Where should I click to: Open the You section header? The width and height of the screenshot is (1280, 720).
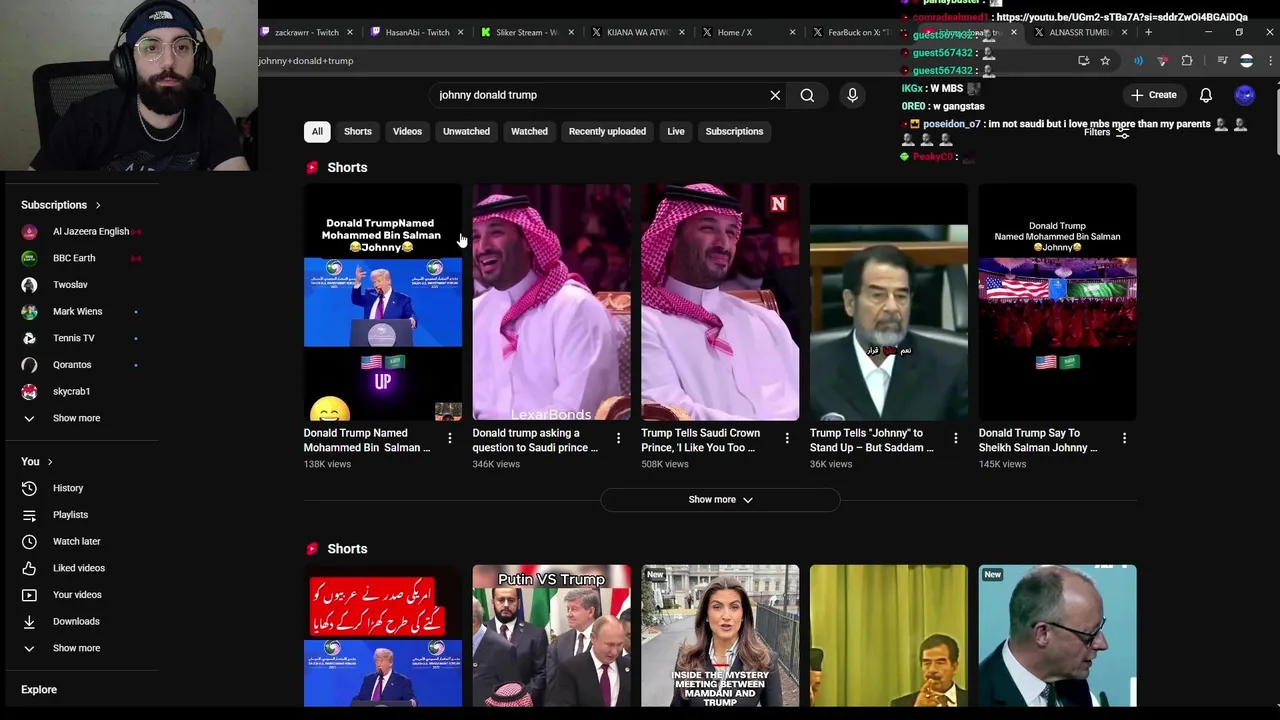click(36, 461)
